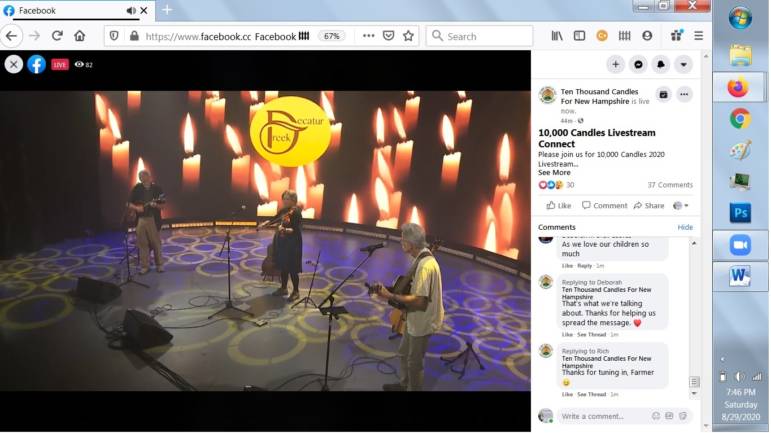Mute the Facebook tab audio

tap(130, 10)
